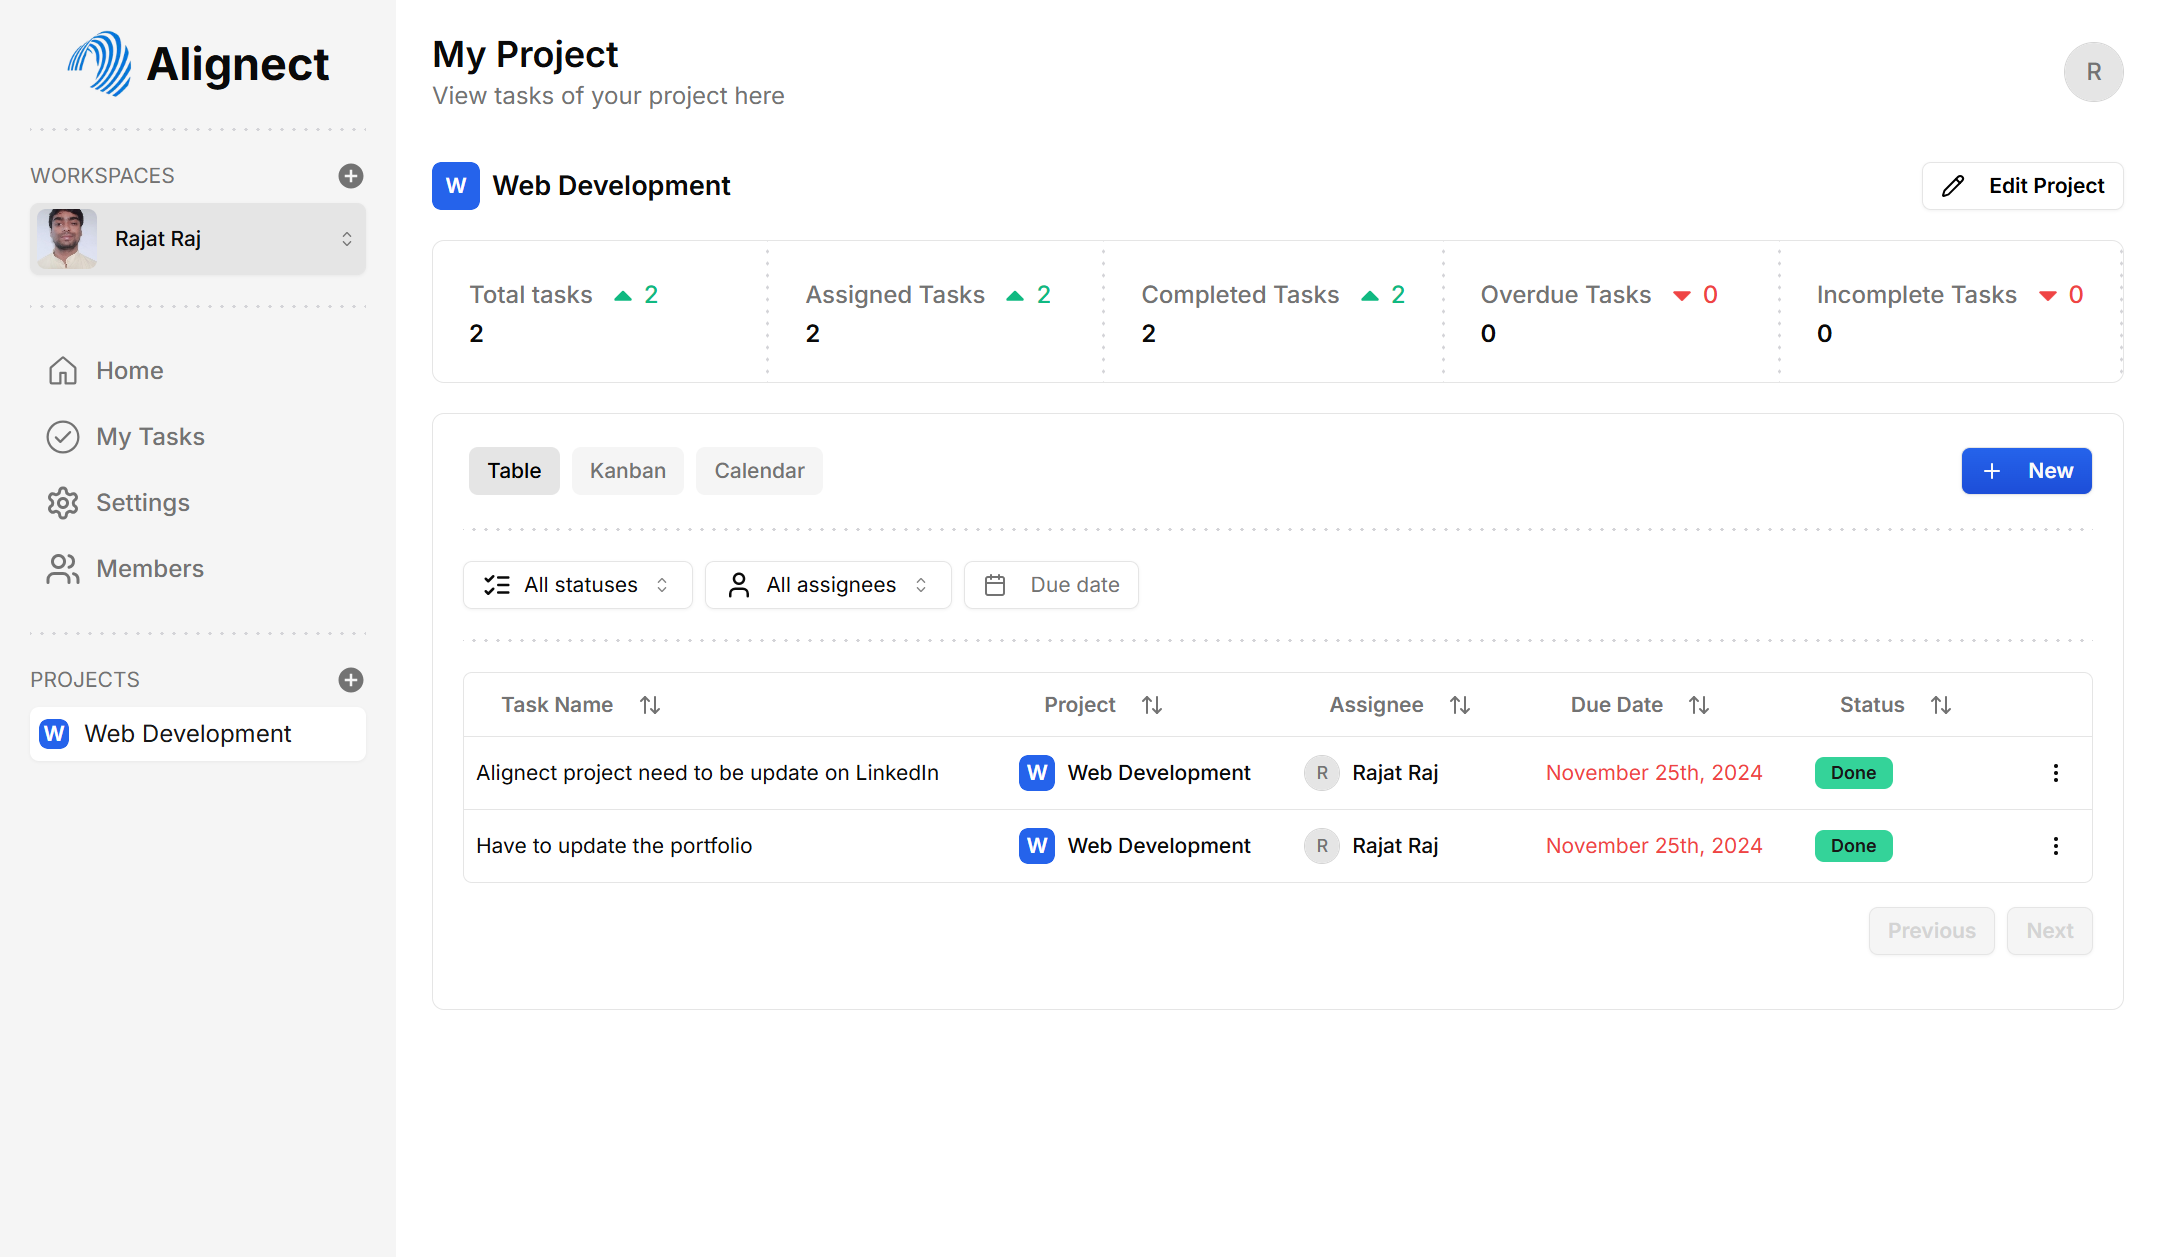Click the Total tasks stat card
The width and height of the screenshot is (2160, 1257).
(x=600, y=312)
